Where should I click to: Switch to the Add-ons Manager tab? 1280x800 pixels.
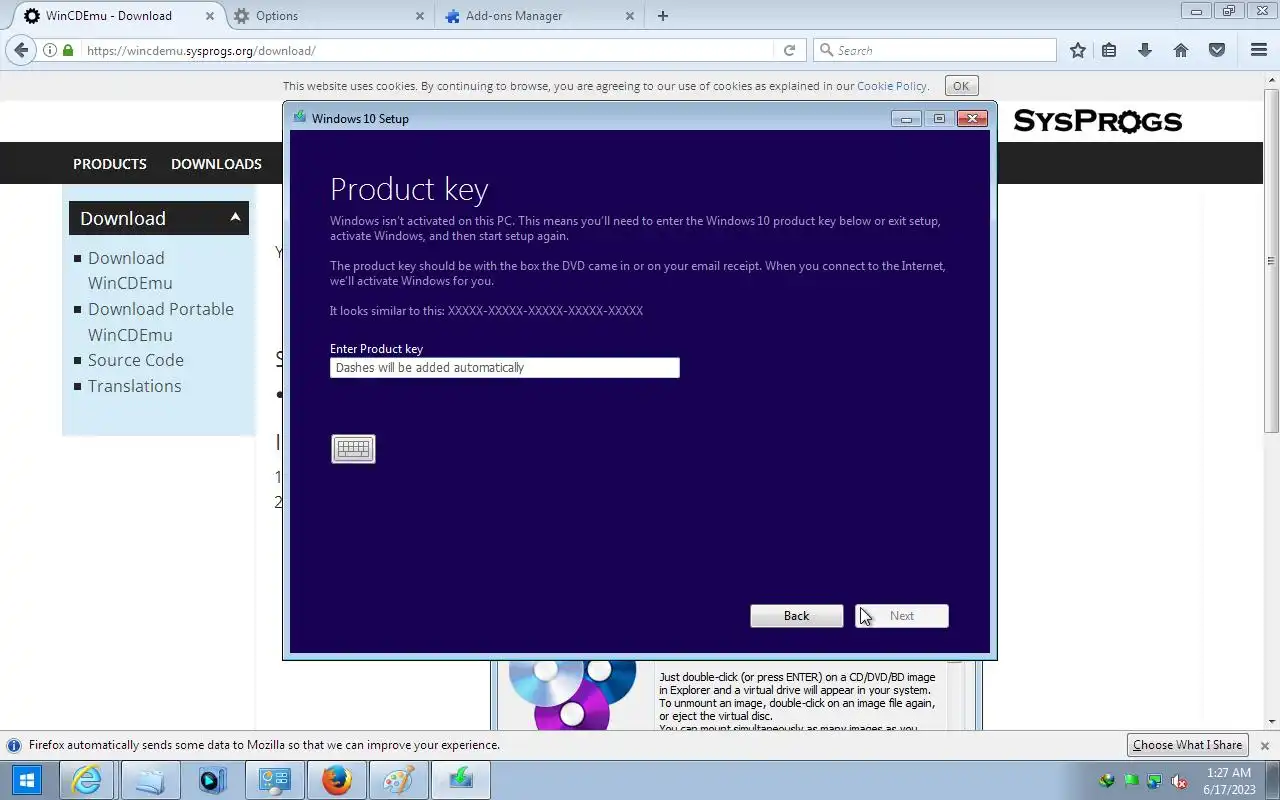[540, 16]
